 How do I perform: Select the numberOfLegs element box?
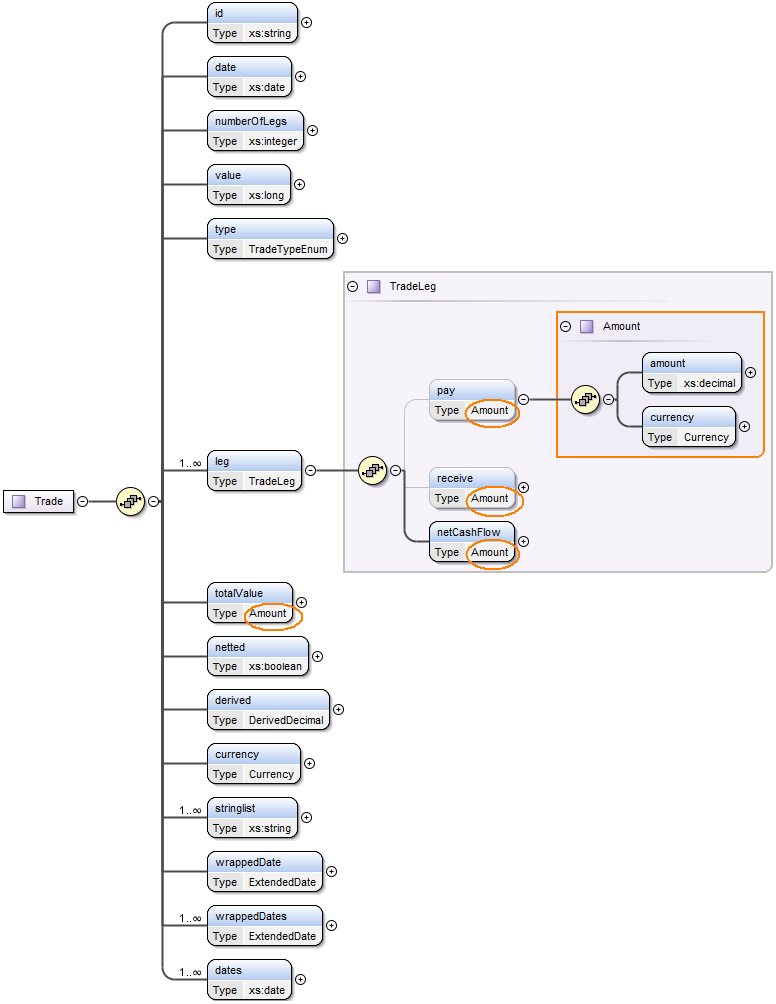pos(255,131)
